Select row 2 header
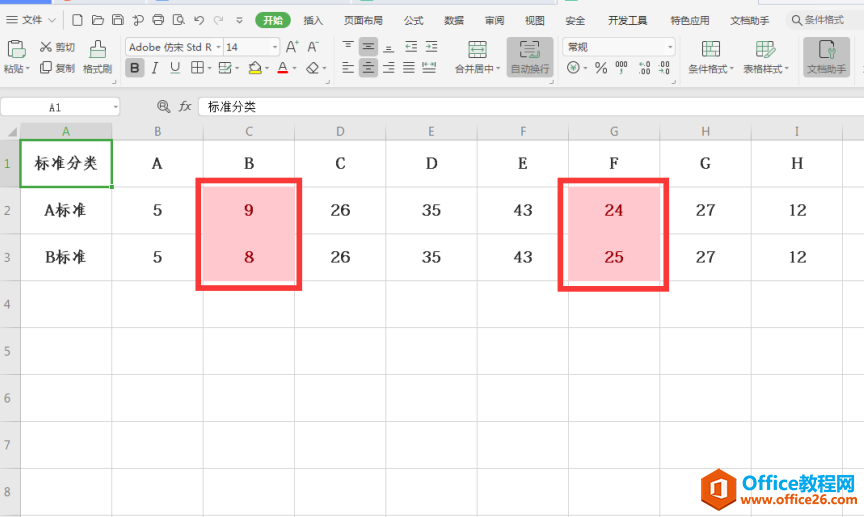Image resolution: width=864 pixels, height=517 pixels. (8, 210)
